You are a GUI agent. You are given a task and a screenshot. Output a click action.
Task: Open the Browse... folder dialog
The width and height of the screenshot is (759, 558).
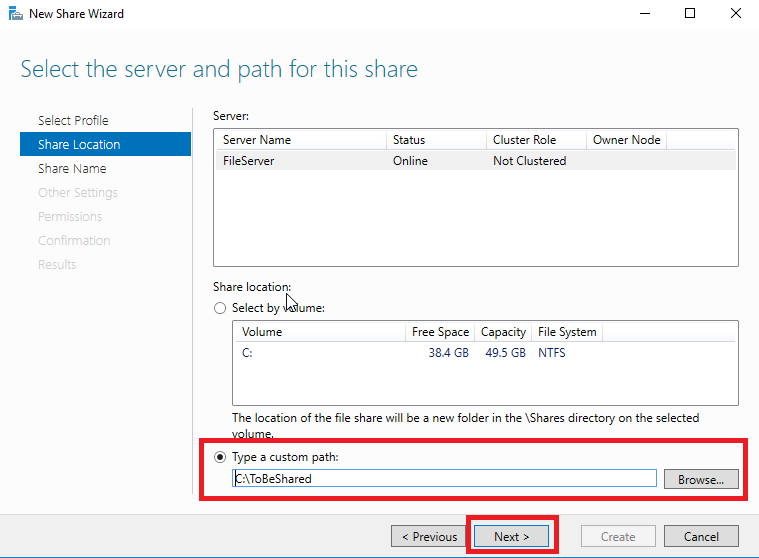(701, 479)
